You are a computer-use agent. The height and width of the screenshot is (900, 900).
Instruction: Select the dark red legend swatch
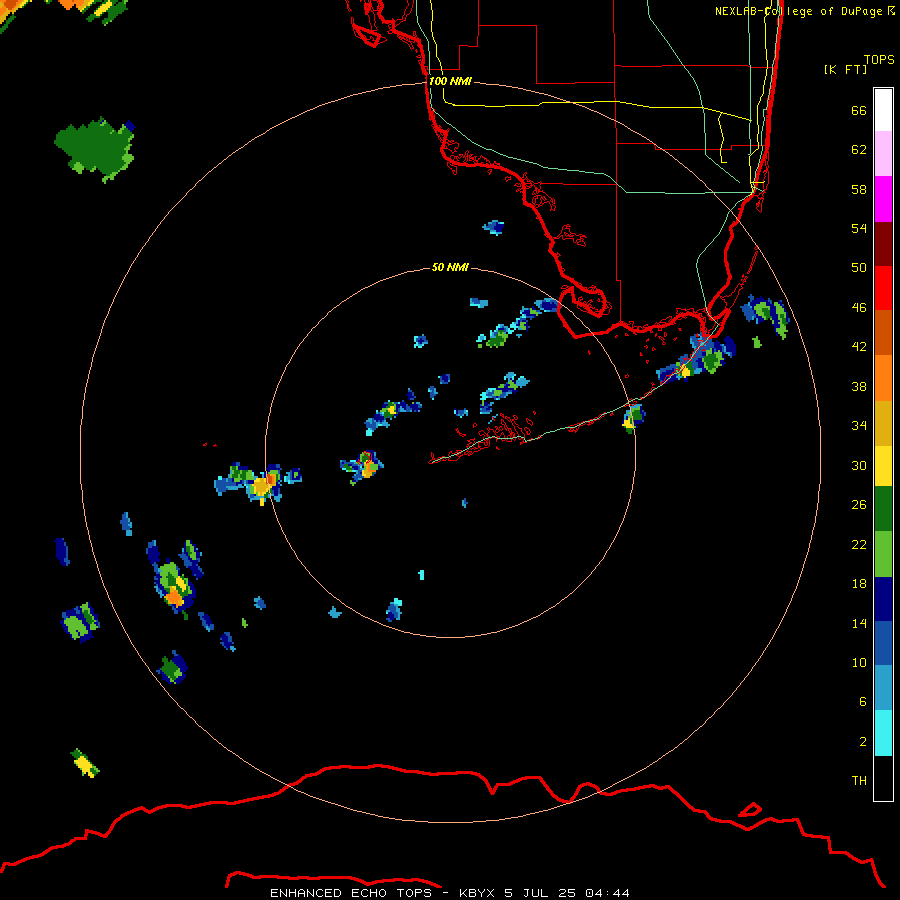click(x=883, y=243)
